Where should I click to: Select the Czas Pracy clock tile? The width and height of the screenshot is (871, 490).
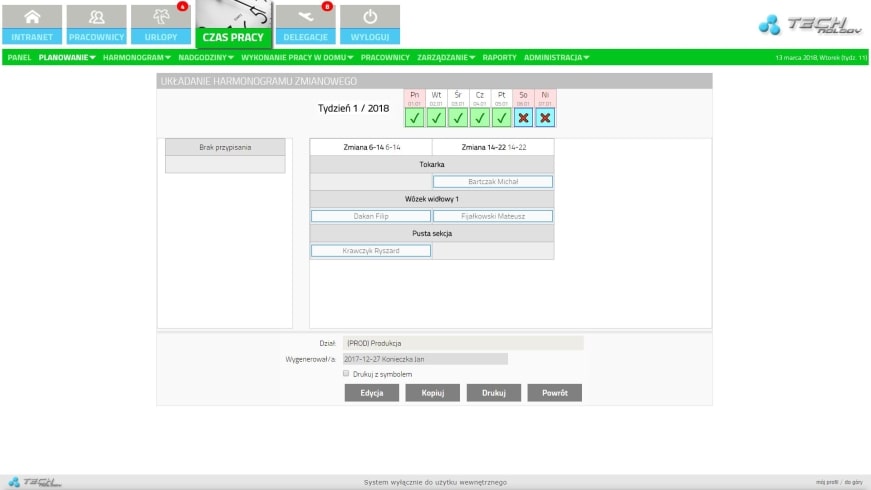click(x=233, y=22)
